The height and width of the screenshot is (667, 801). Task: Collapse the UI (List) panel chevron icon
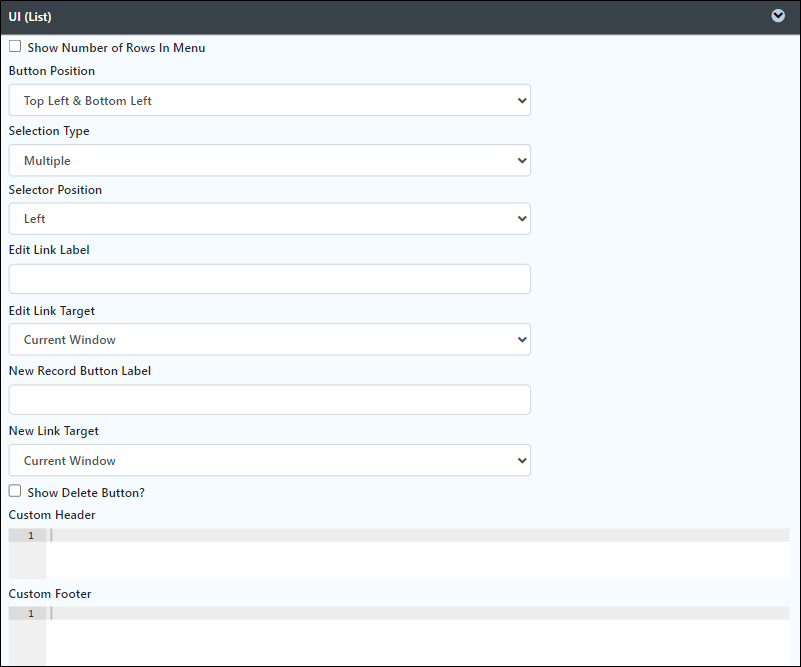(778, 16)
